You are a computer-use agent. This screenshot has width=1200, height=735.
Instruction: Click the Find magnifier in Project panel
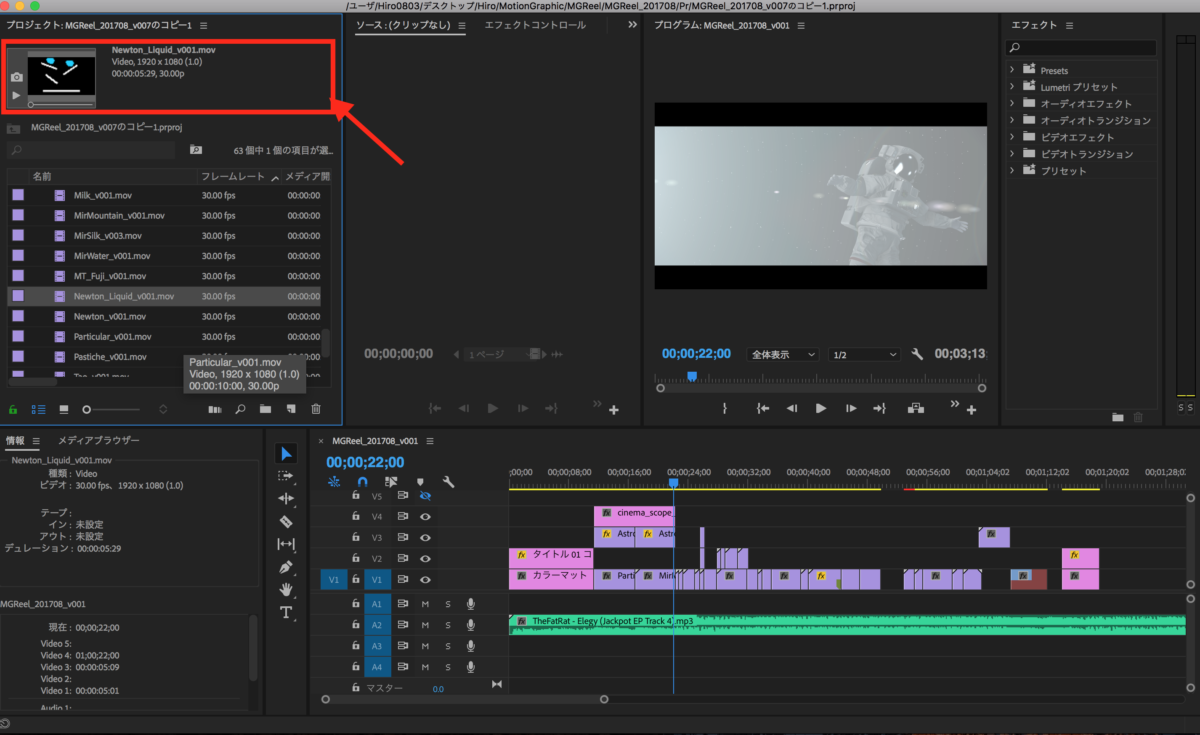pos(240,409)
